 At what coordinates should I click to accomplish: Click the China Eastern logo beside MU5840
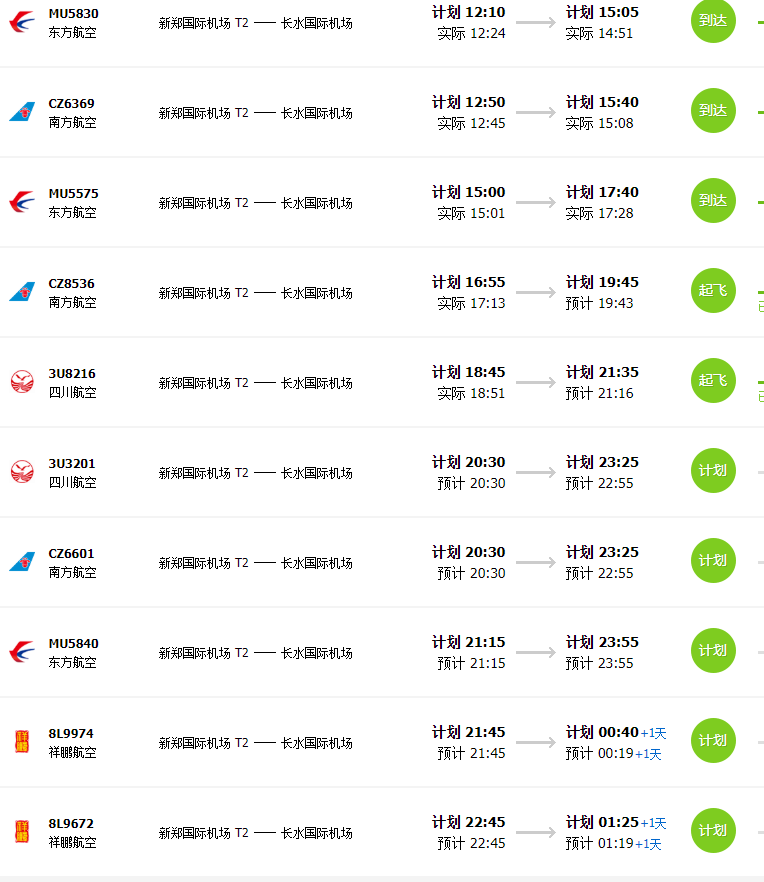[22, 652]
